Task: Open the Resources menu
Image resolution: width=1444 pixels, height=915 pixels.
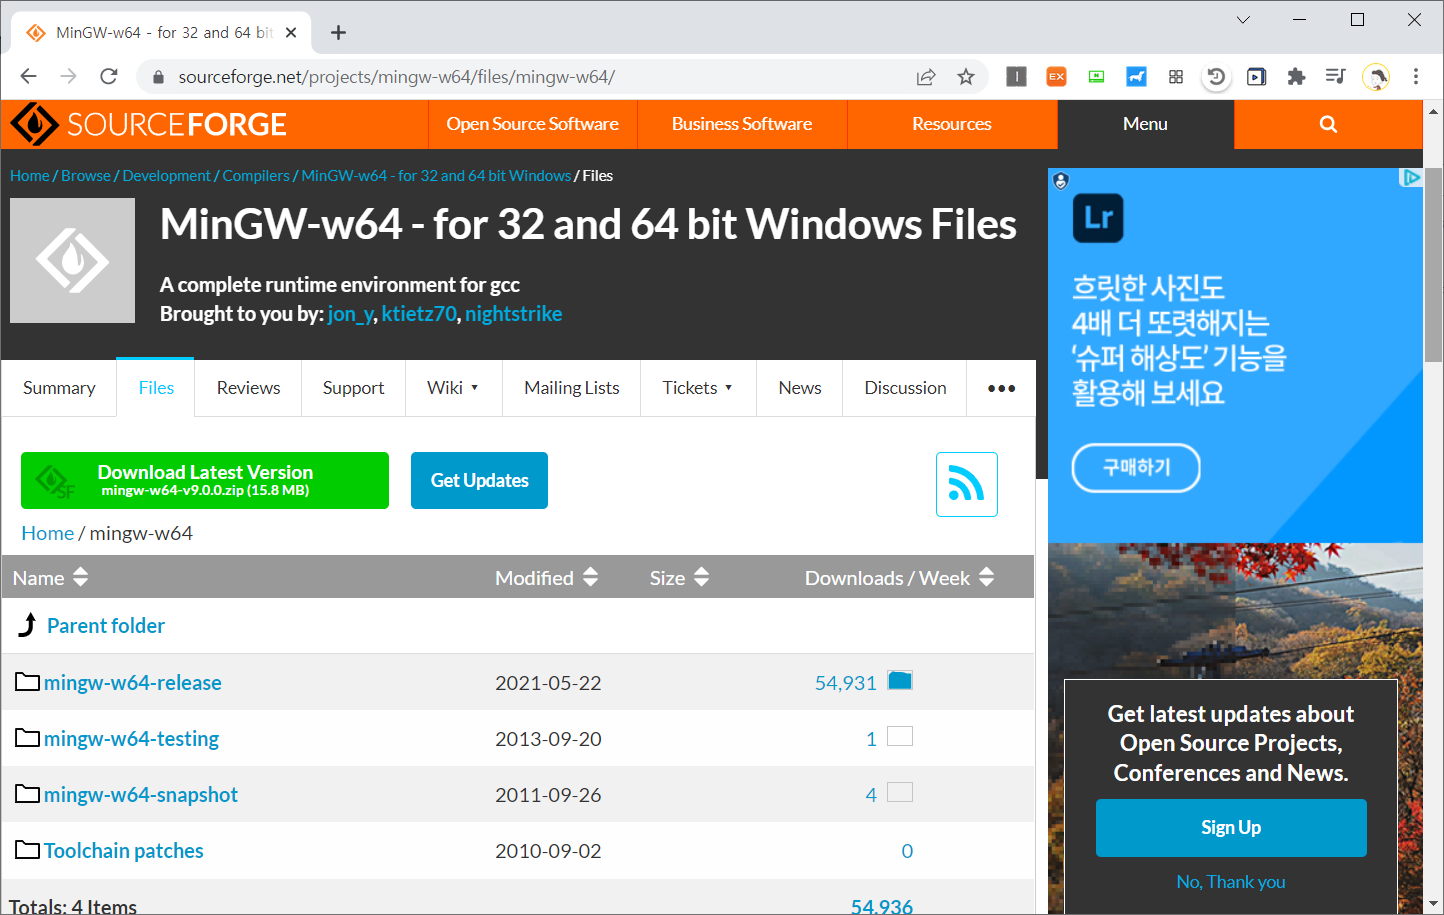Action: point(952,124)
